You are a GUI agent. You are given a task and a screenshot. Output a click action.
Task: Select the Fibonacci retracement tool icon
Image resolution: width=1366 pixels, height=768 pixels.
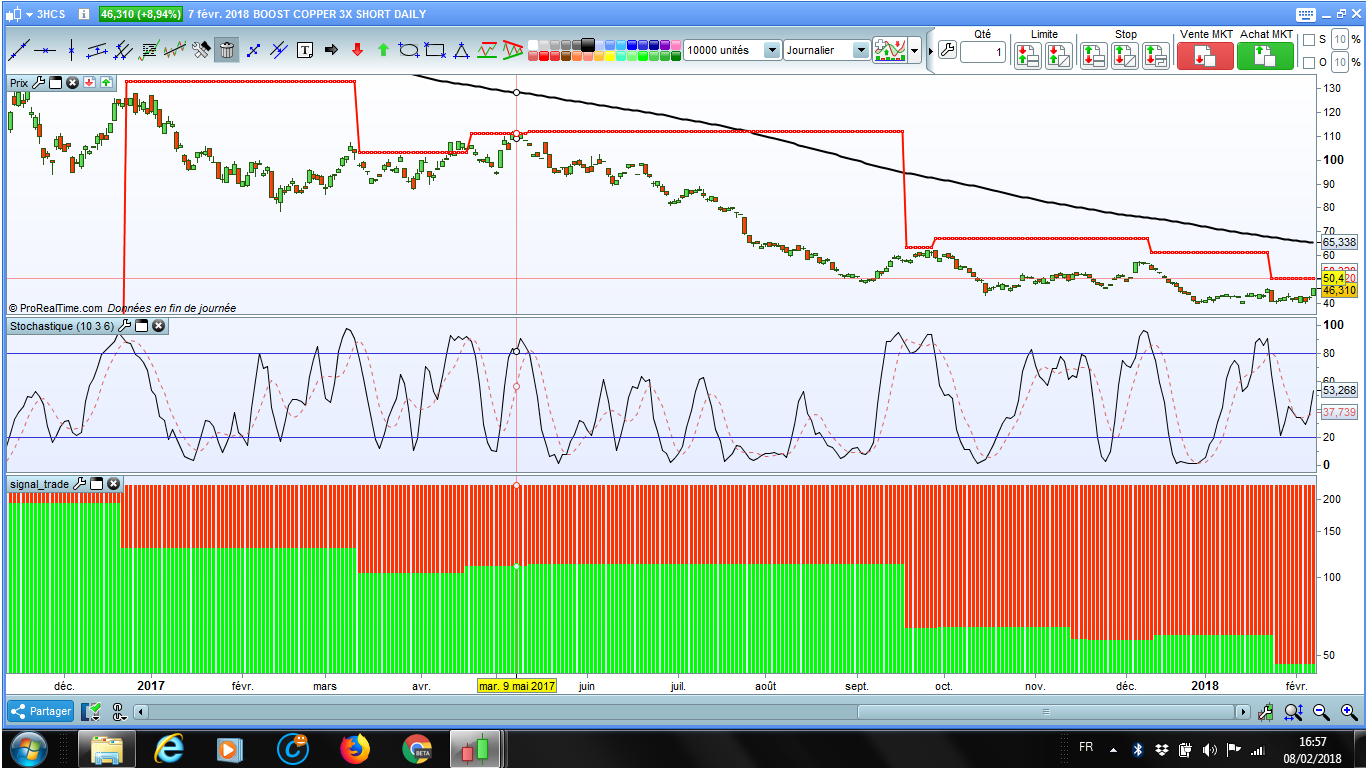coord(148,50)
